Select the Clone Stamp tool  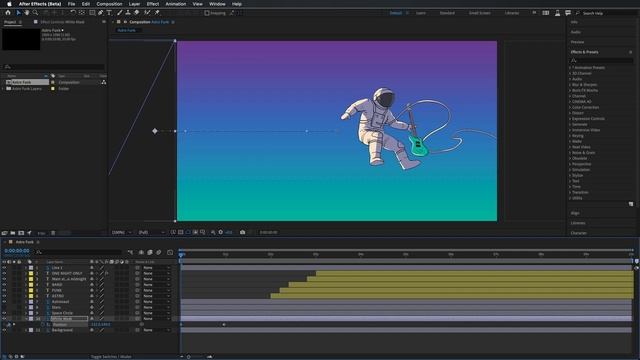[128, 13]
